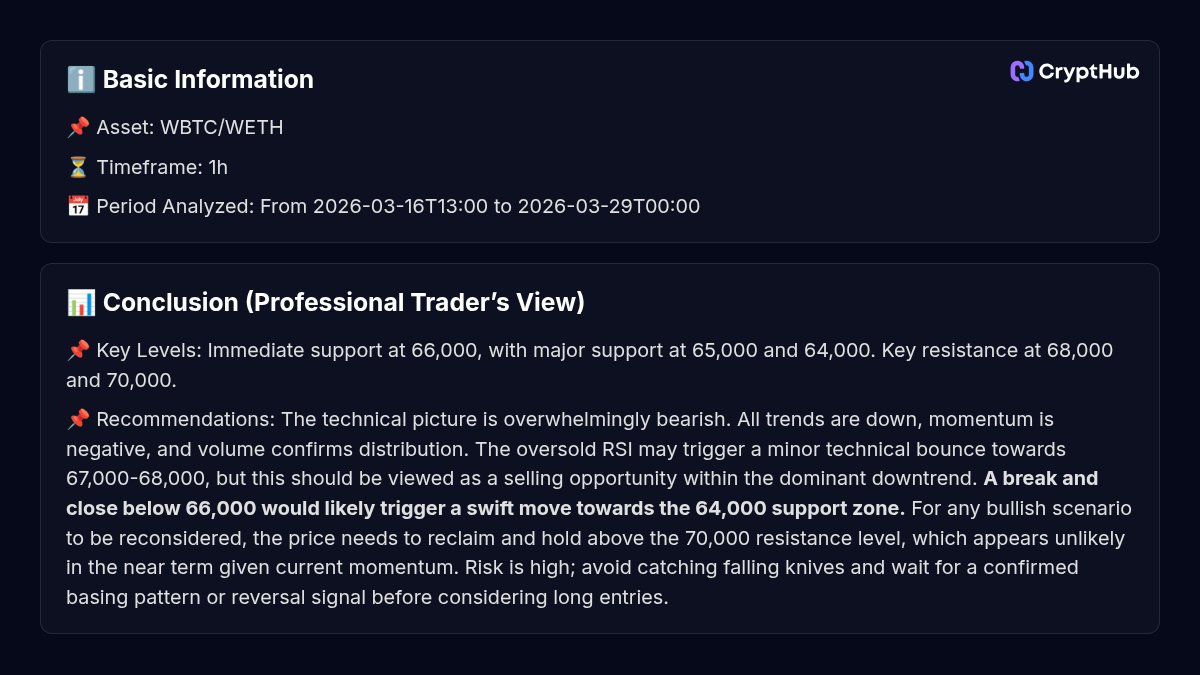Click the pin icon before Recommendations
The image size is (1200, 675).
78,419
